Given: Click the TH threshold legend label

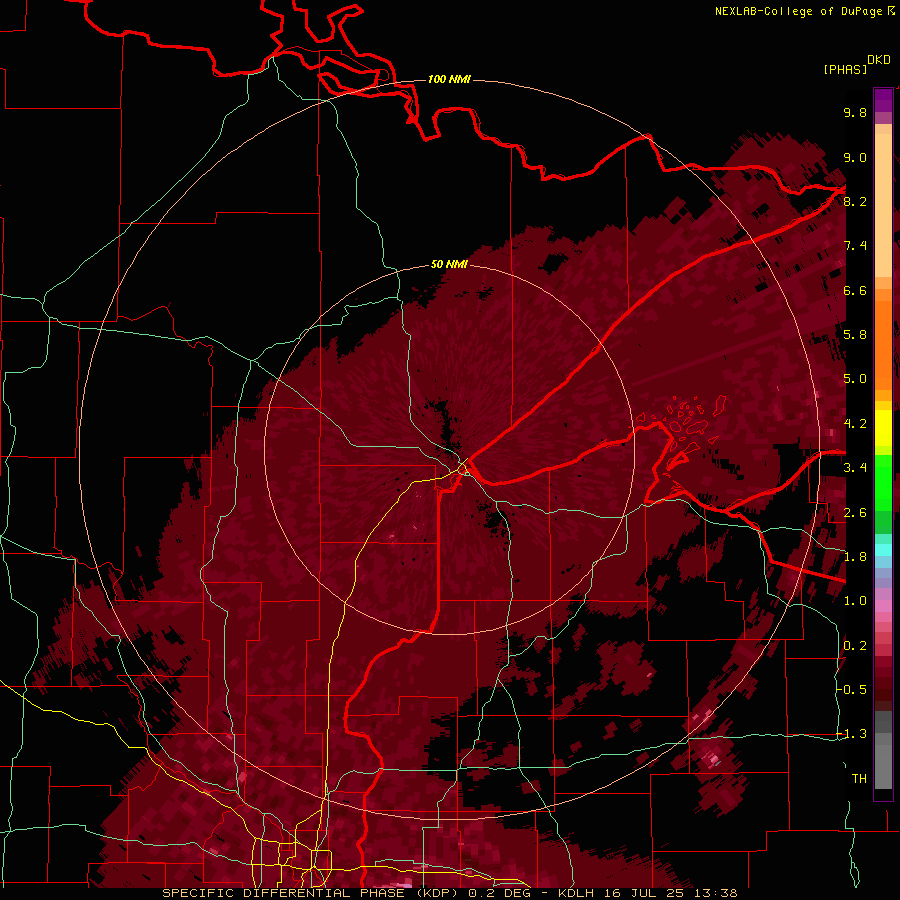Looking at the screenshot, I should [x=859, y=779].
